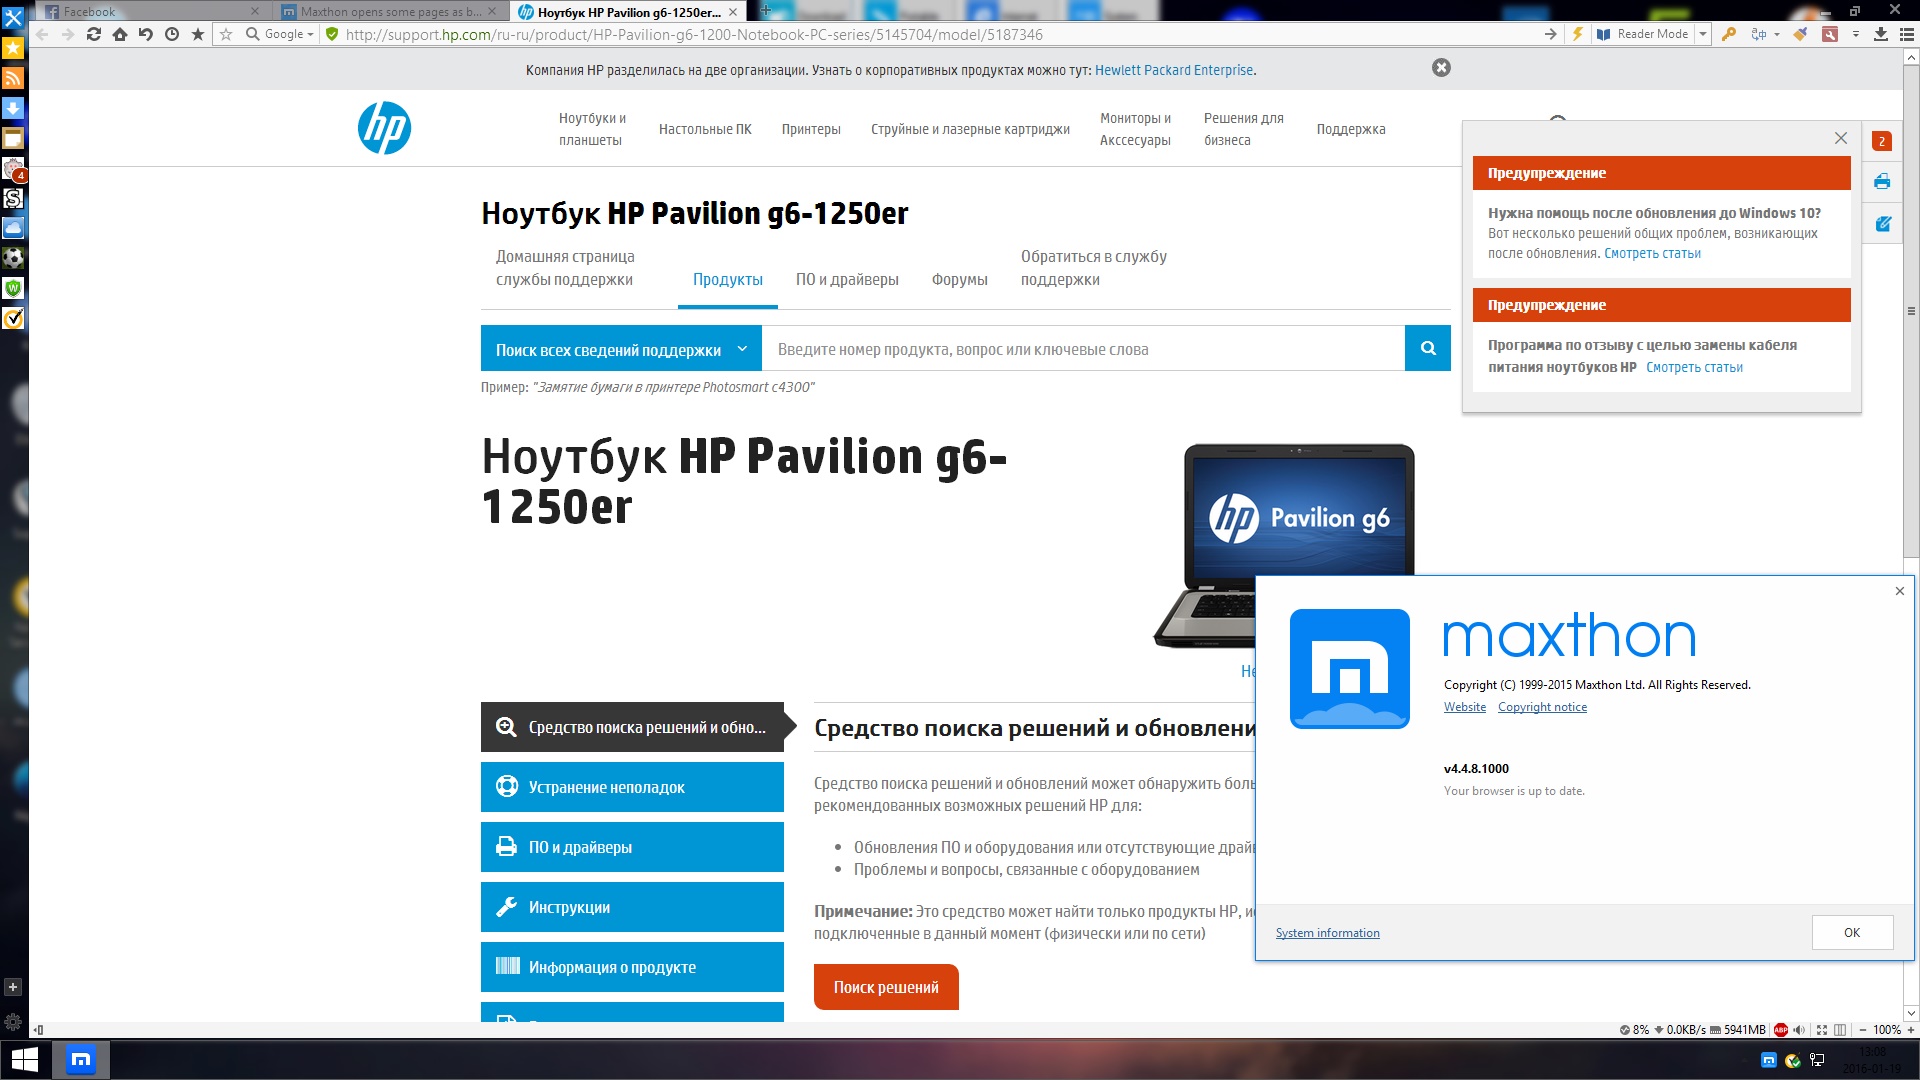Select Устранение неполадок button

(632, 787)
